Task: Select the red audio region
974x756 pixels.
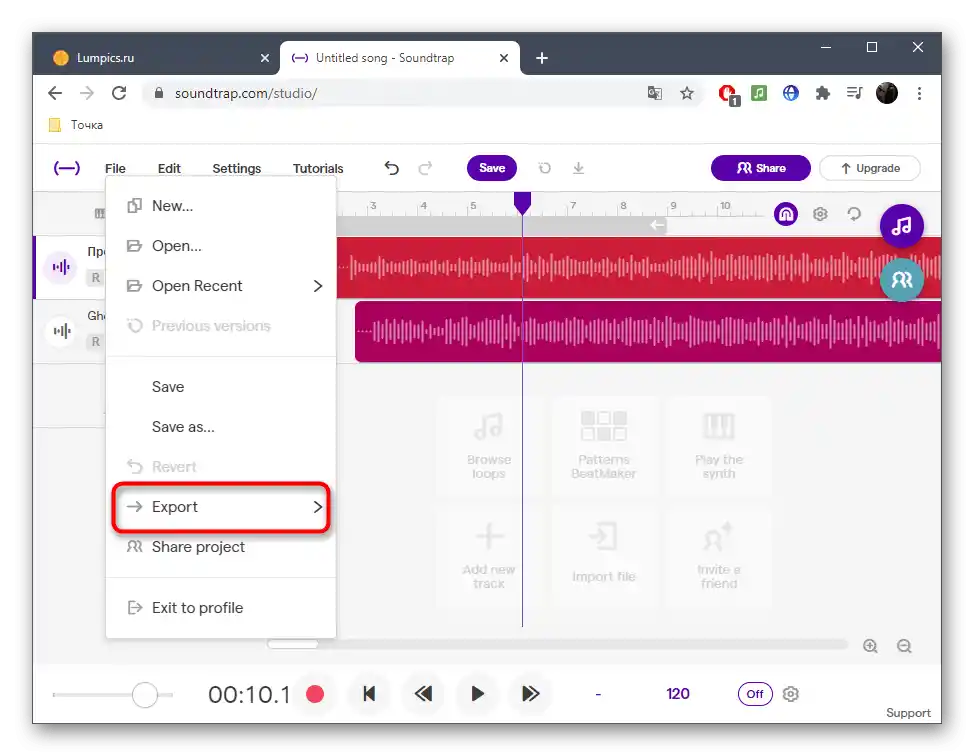Action: pyautogui.click(x=639, y=268)
